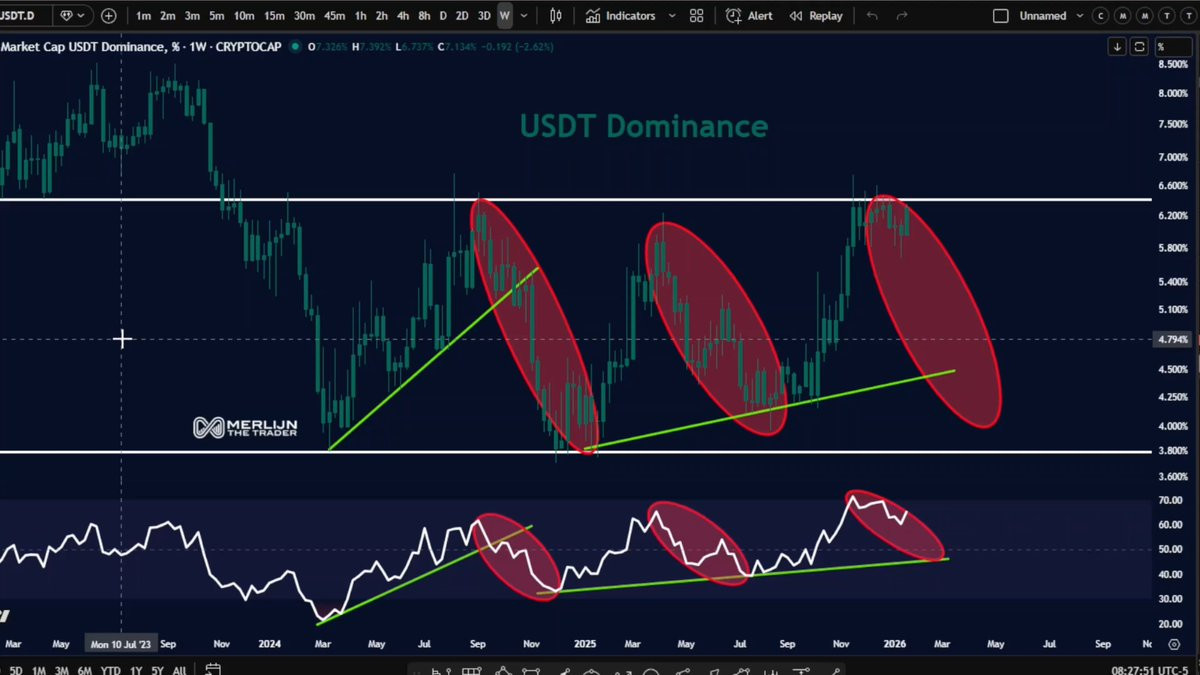1200x675 pixels.
Task: Open the indicator templates grid icon
Action: (696, 16)
